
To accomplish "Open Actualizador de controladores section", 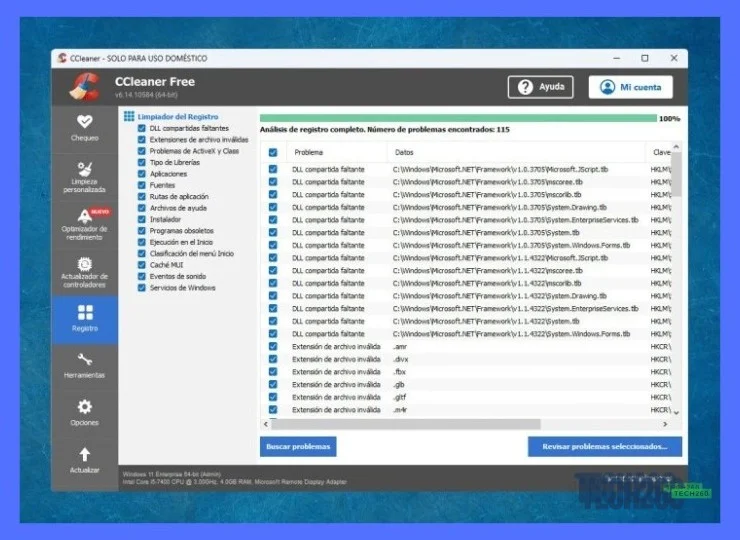I will click(84, 272).
